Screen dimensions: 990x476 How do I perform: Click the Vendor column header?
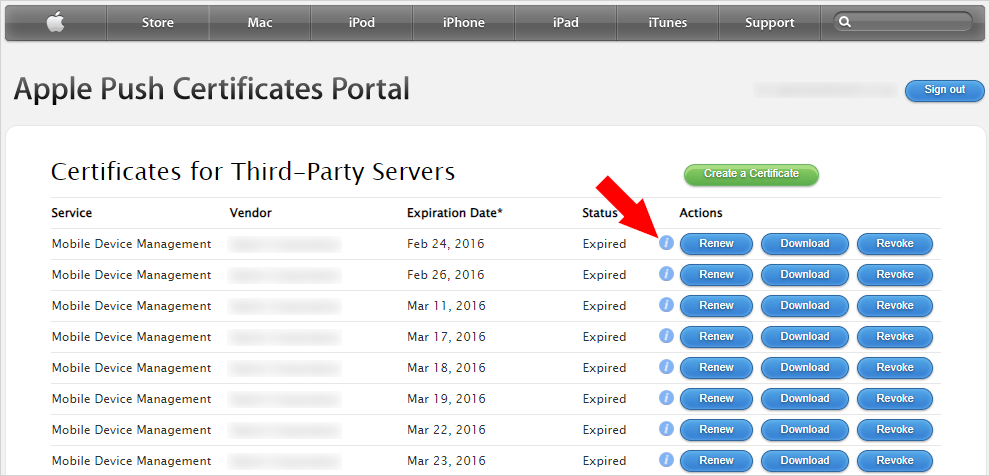(x=251, y=213)
